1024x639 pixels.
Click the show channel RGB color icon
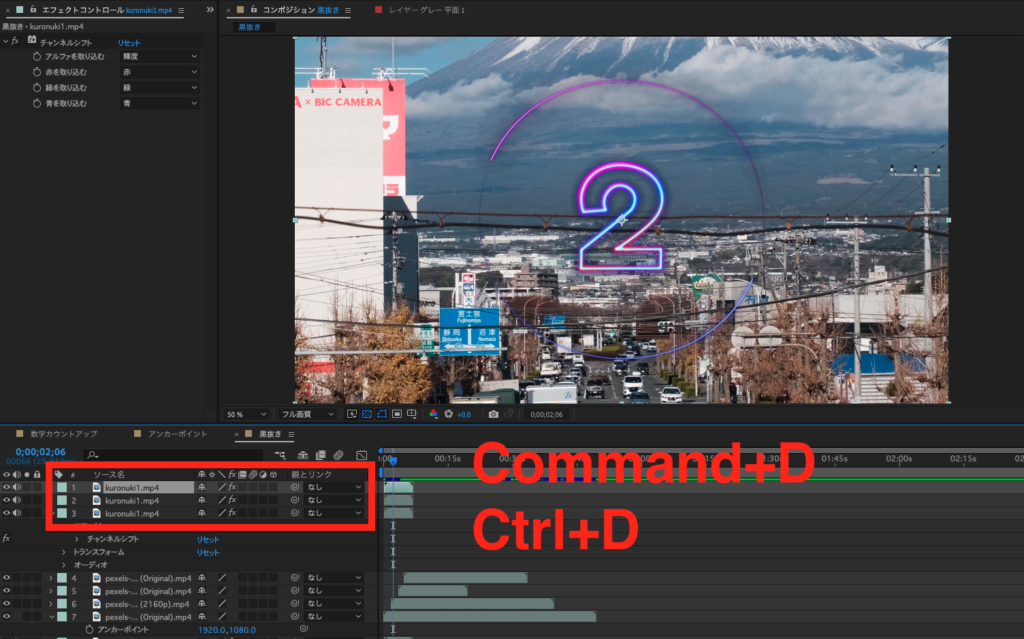coord(433,414)
